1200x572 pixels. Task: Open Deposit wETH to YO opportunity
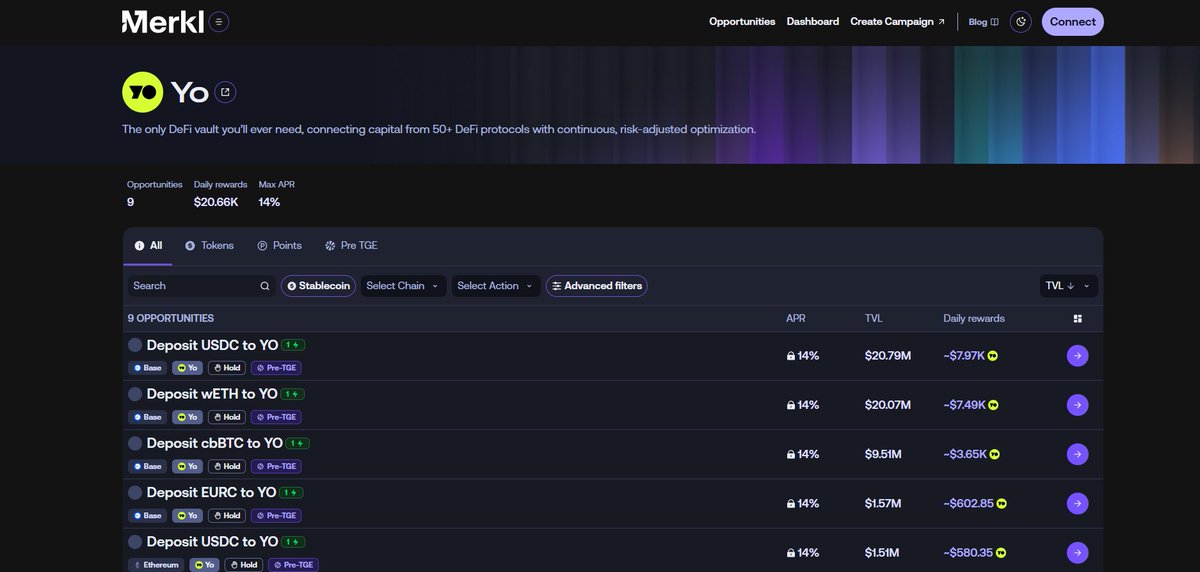tap(212, 394)
